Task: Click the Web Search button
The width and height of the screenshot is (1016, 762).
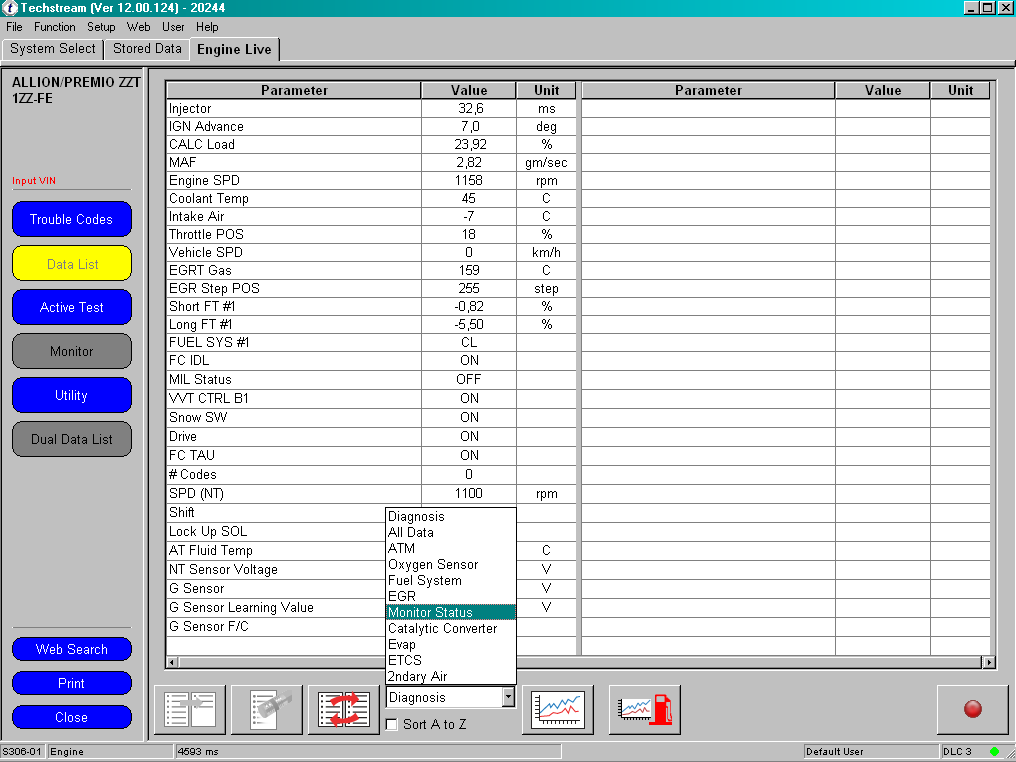Action: pyautogui.click(x=72, y=650)
